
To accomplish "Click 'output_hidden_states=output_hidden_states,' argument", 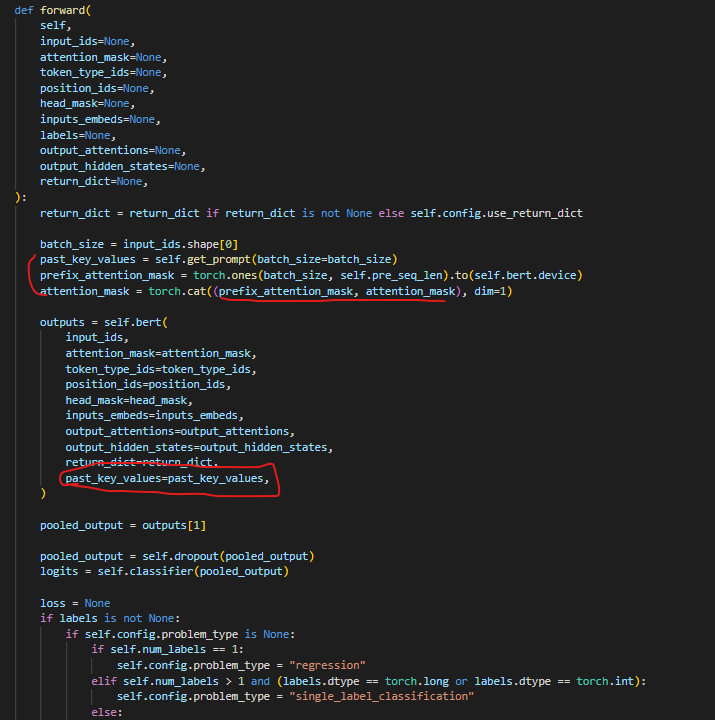I will click(199, 447).
